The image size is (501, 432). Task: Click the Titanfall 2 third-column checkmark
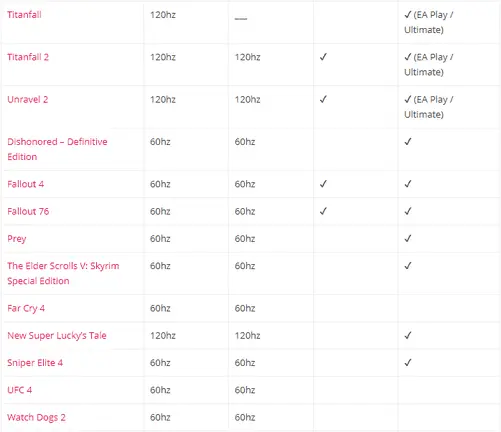pyautogui.click(x=323, y=57)
